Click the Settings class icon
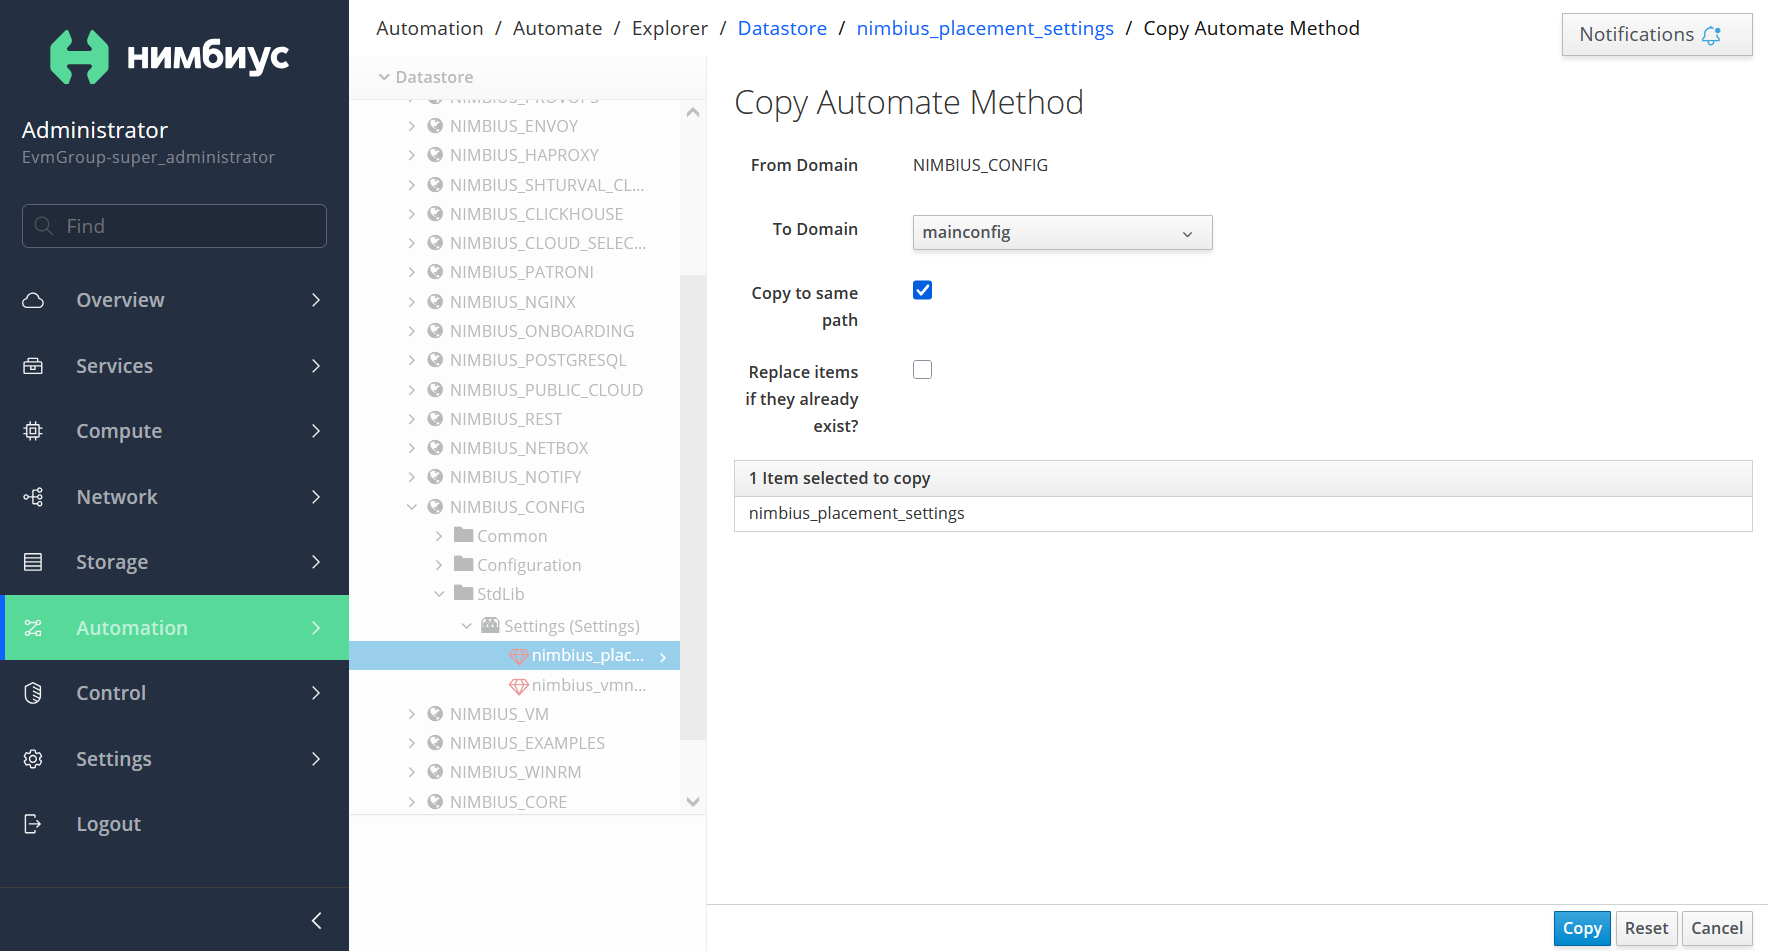This screenshot has width=1768, height=951. [490, 625]
